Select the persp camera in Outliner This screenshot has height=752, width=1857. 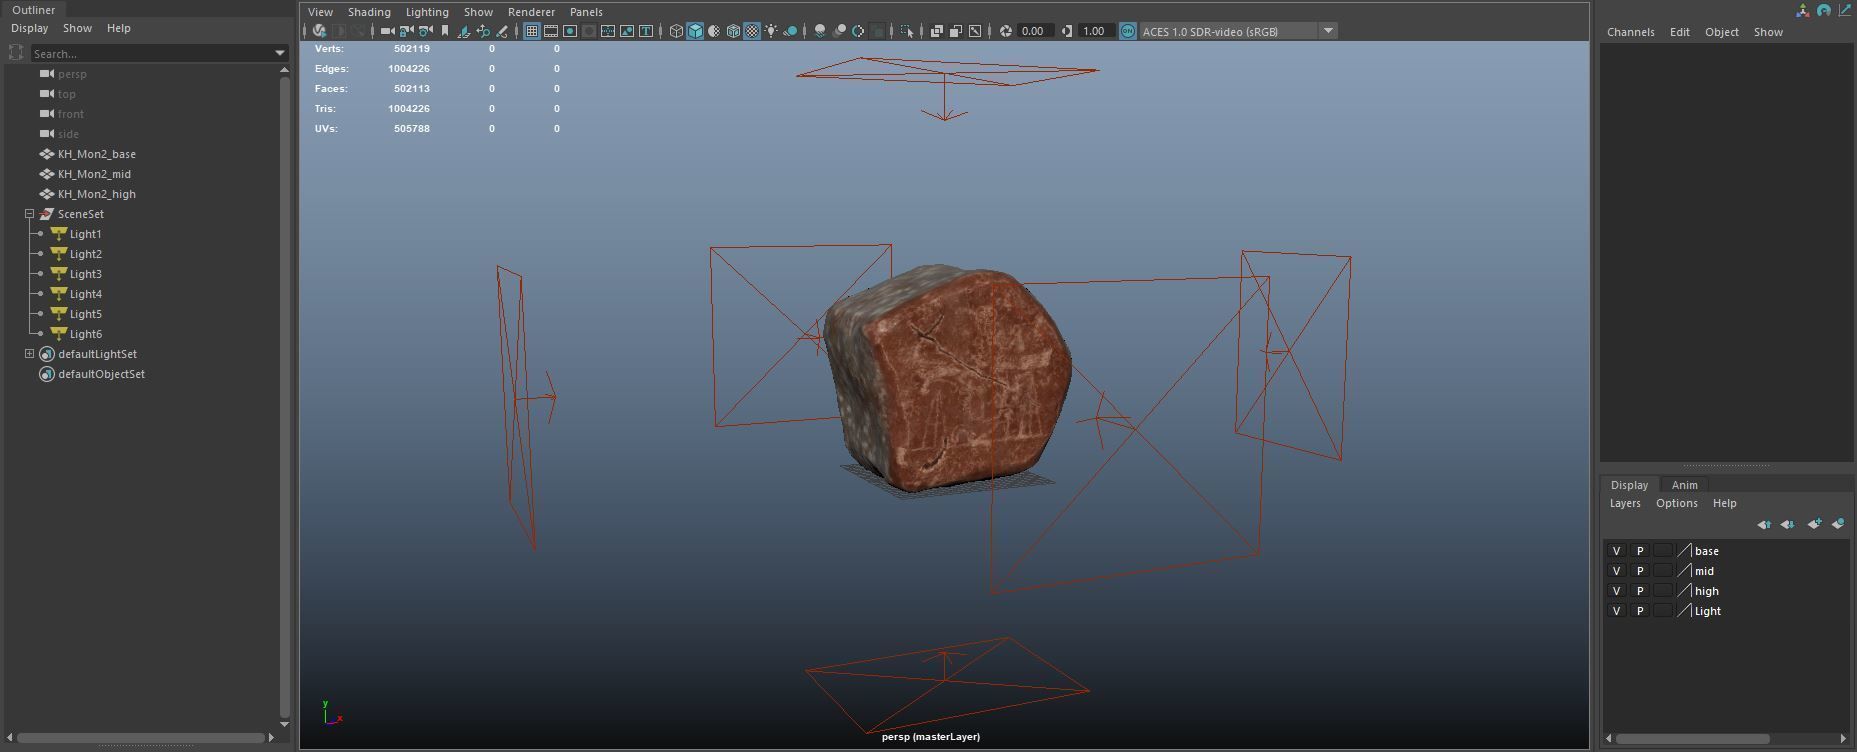point(72,74)
